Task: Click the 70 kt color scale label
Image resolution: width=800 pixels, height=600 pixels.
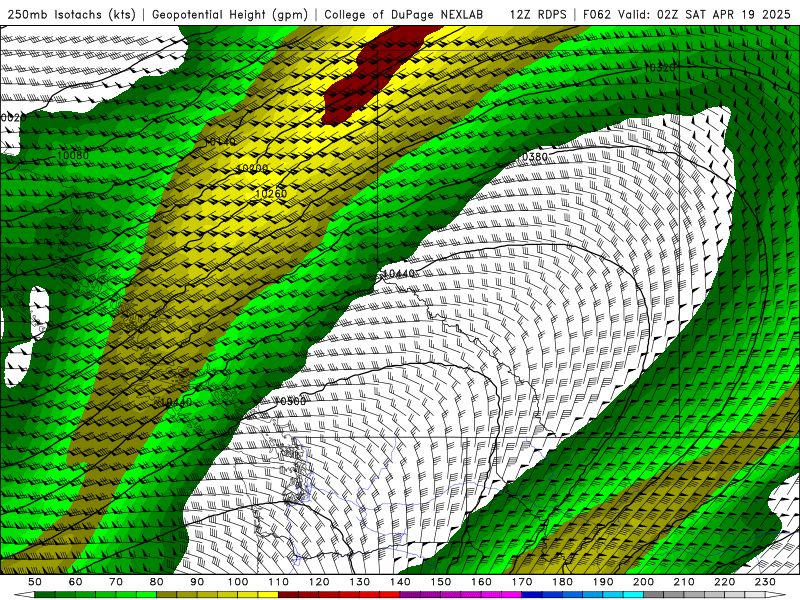Action: pos(116,582)
